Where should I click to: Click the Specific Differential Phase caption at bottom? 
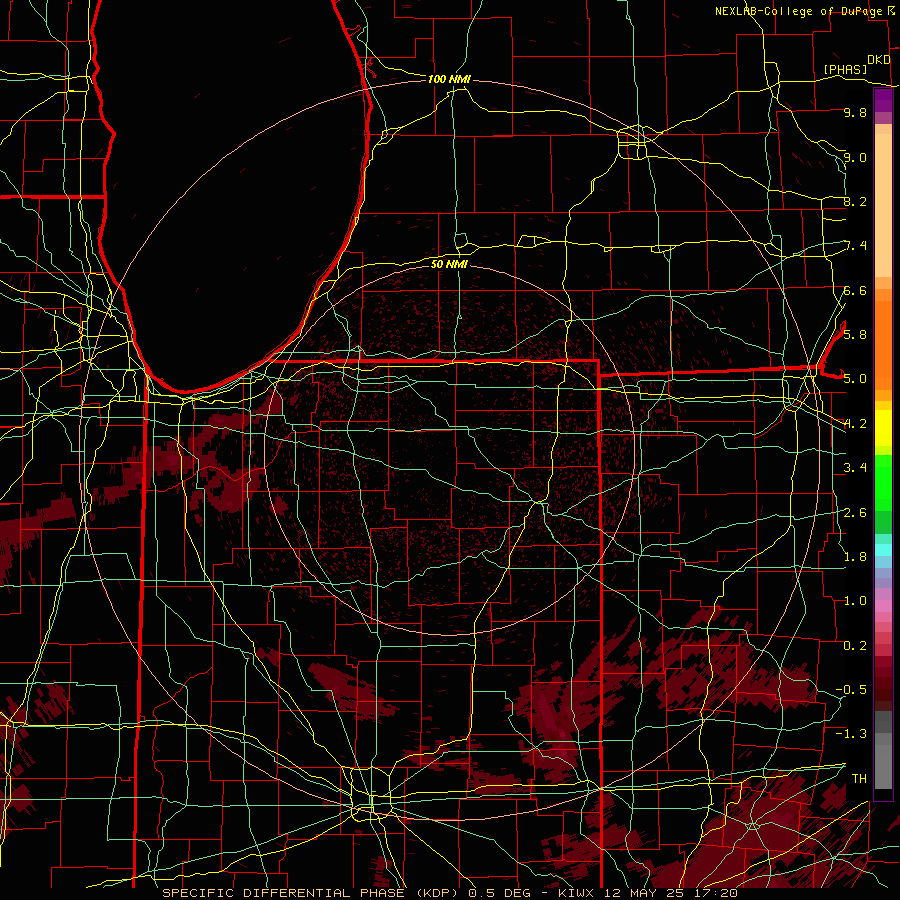pyautogui.click(x=450, y=893)
